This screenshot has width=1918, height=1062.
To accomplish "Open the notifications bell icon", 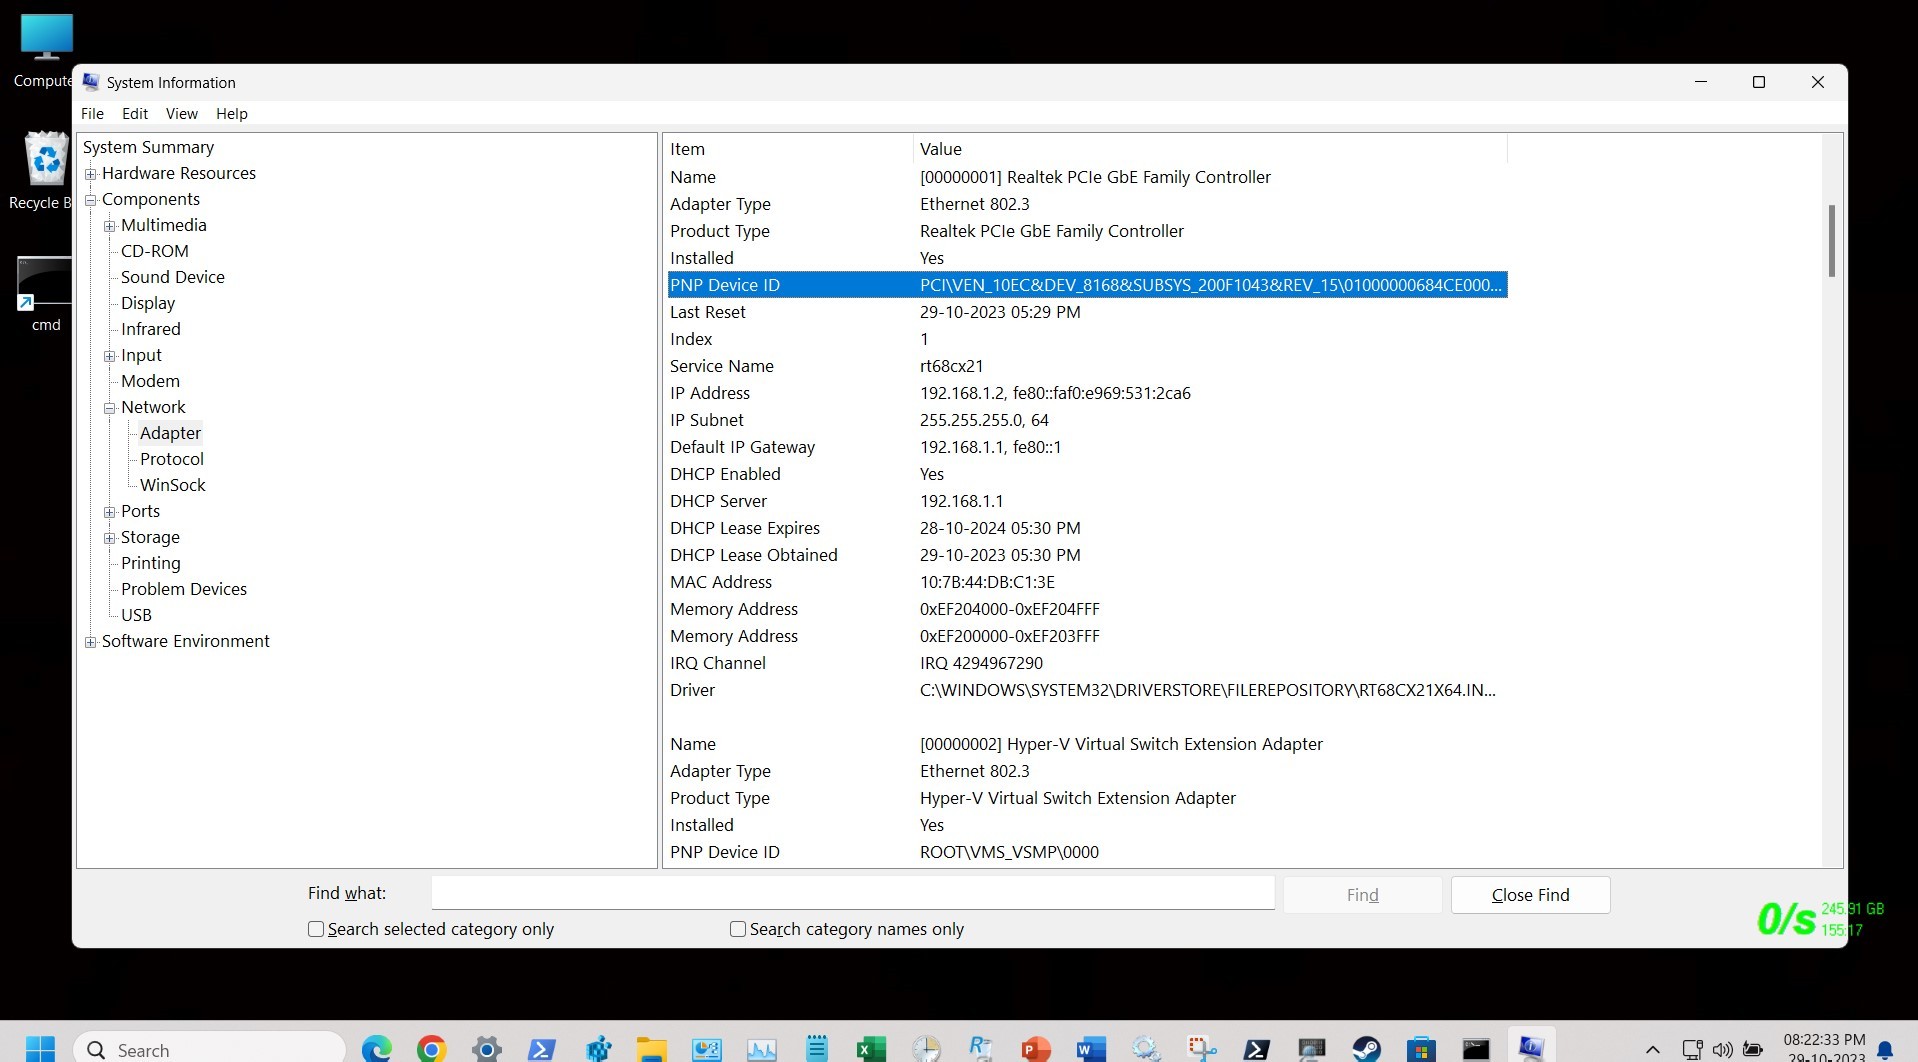I will point(1885,1051).
